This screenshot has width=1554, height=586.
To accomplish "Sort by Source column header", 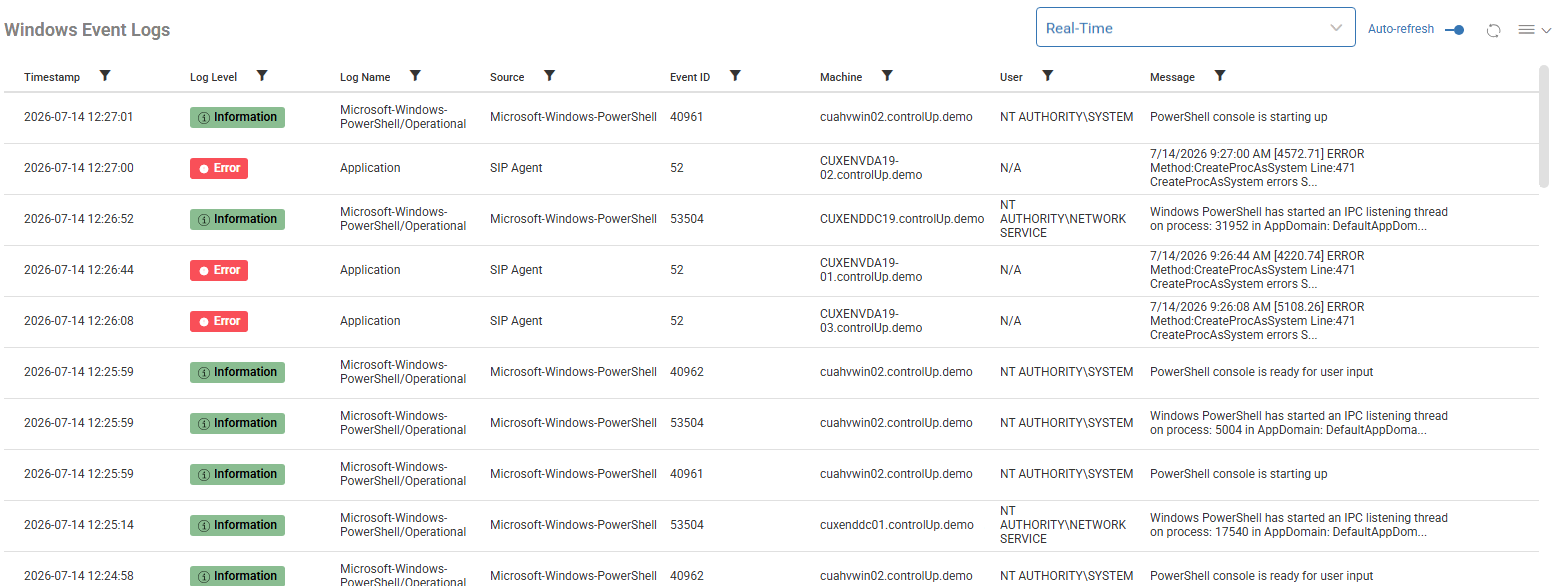I will pos(507,77).
